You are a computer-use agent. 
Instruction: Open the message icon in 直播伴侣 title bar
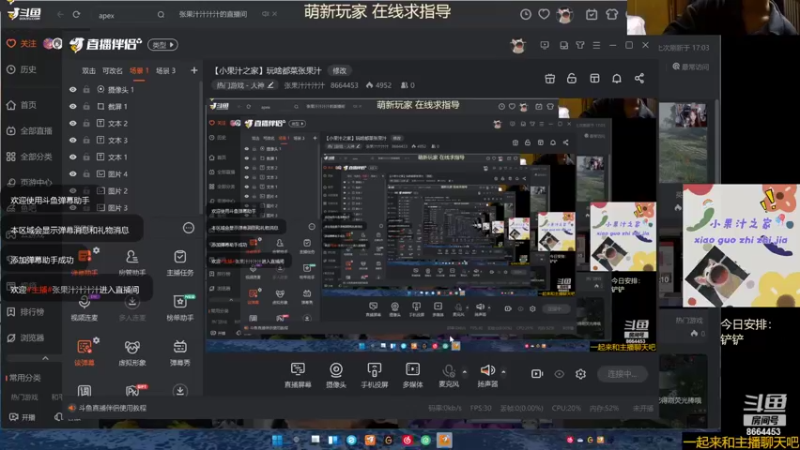coord(544,45)
